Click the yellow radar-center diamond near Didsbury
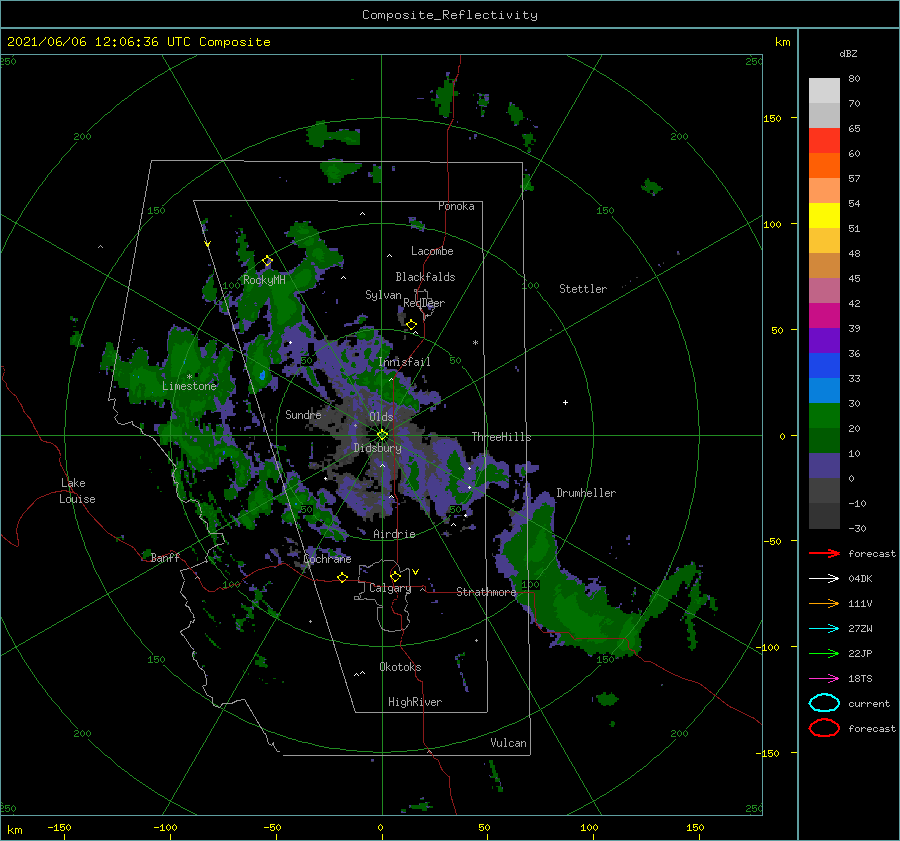The width and height of the screenshot is (900, 841). 382,435
